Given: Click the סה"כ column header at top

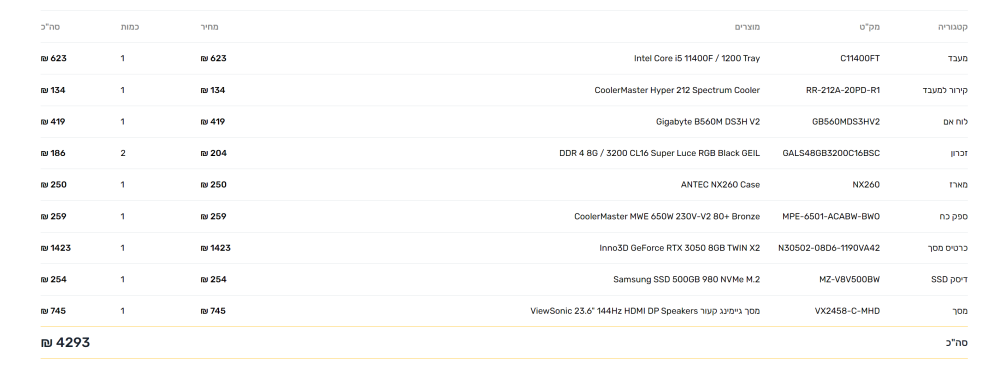Looking at the screenshot, I should click(50, 27).
